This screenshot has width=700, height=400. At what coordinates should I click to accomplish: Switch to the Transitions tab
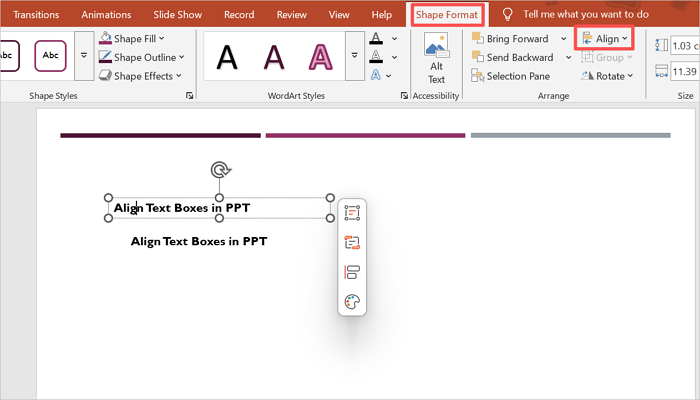pyautogui.click(x=36, y=15)
